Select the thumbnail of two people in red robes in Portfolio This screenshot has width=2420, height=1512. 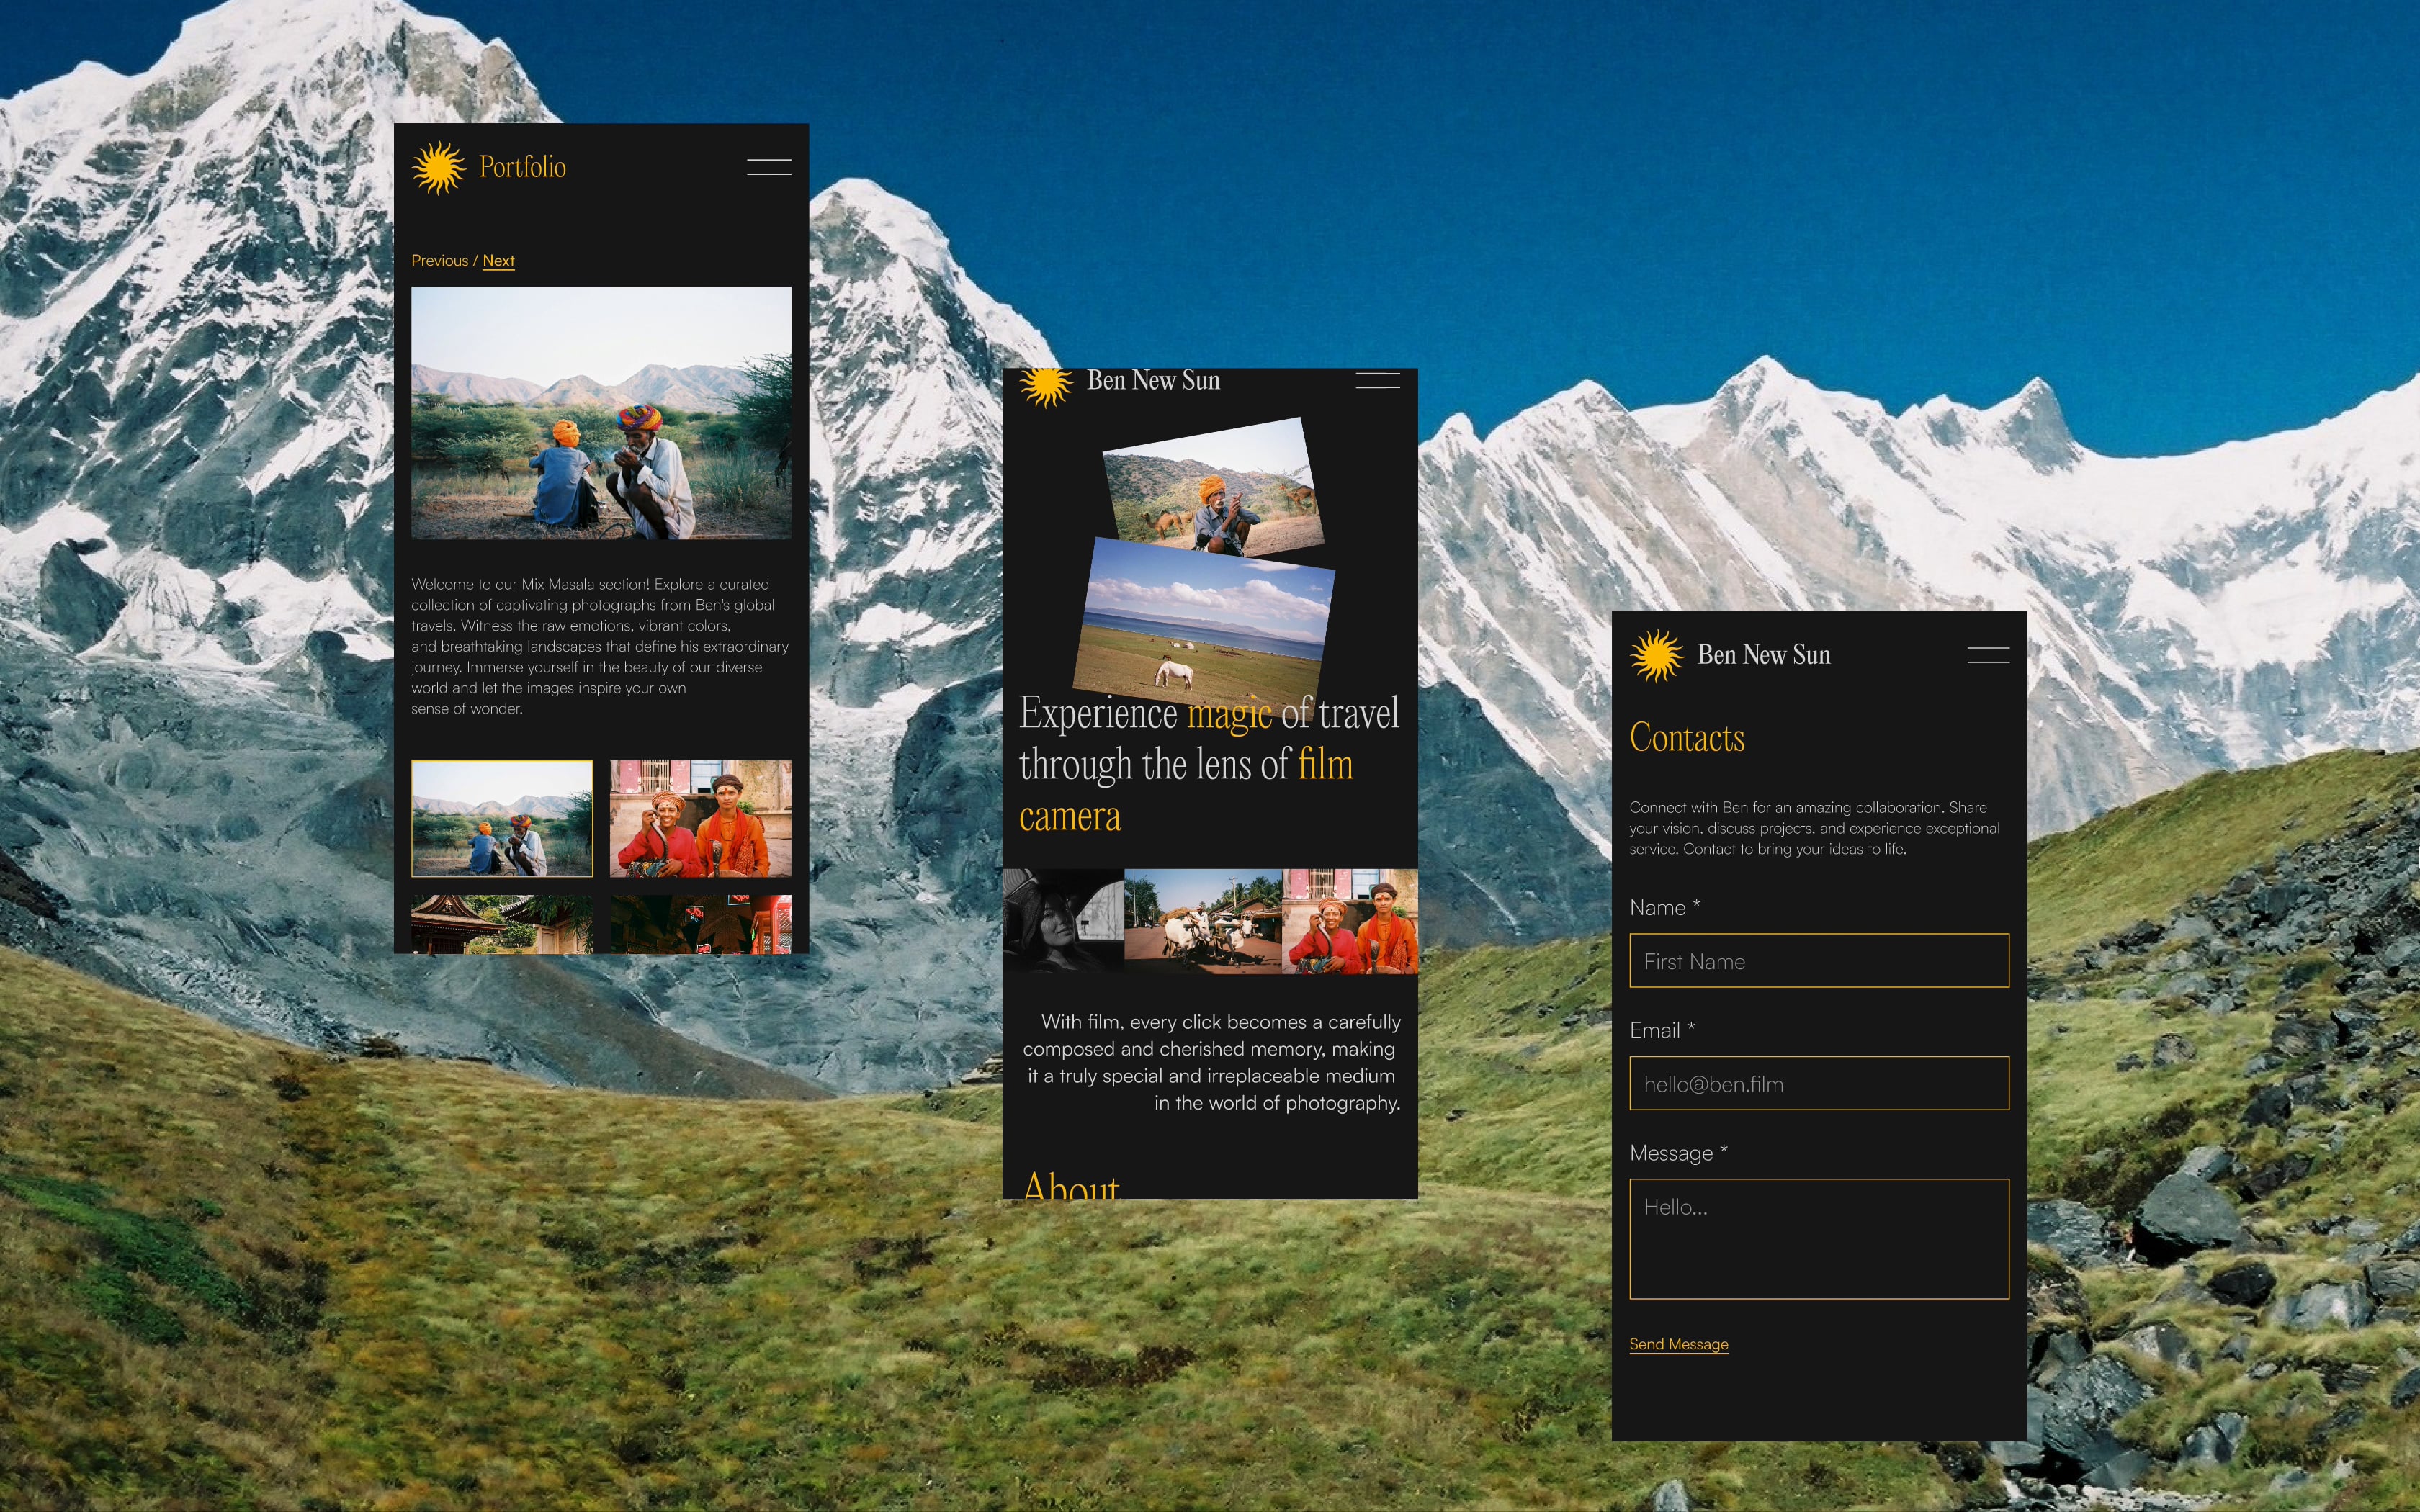click(701, 819)
